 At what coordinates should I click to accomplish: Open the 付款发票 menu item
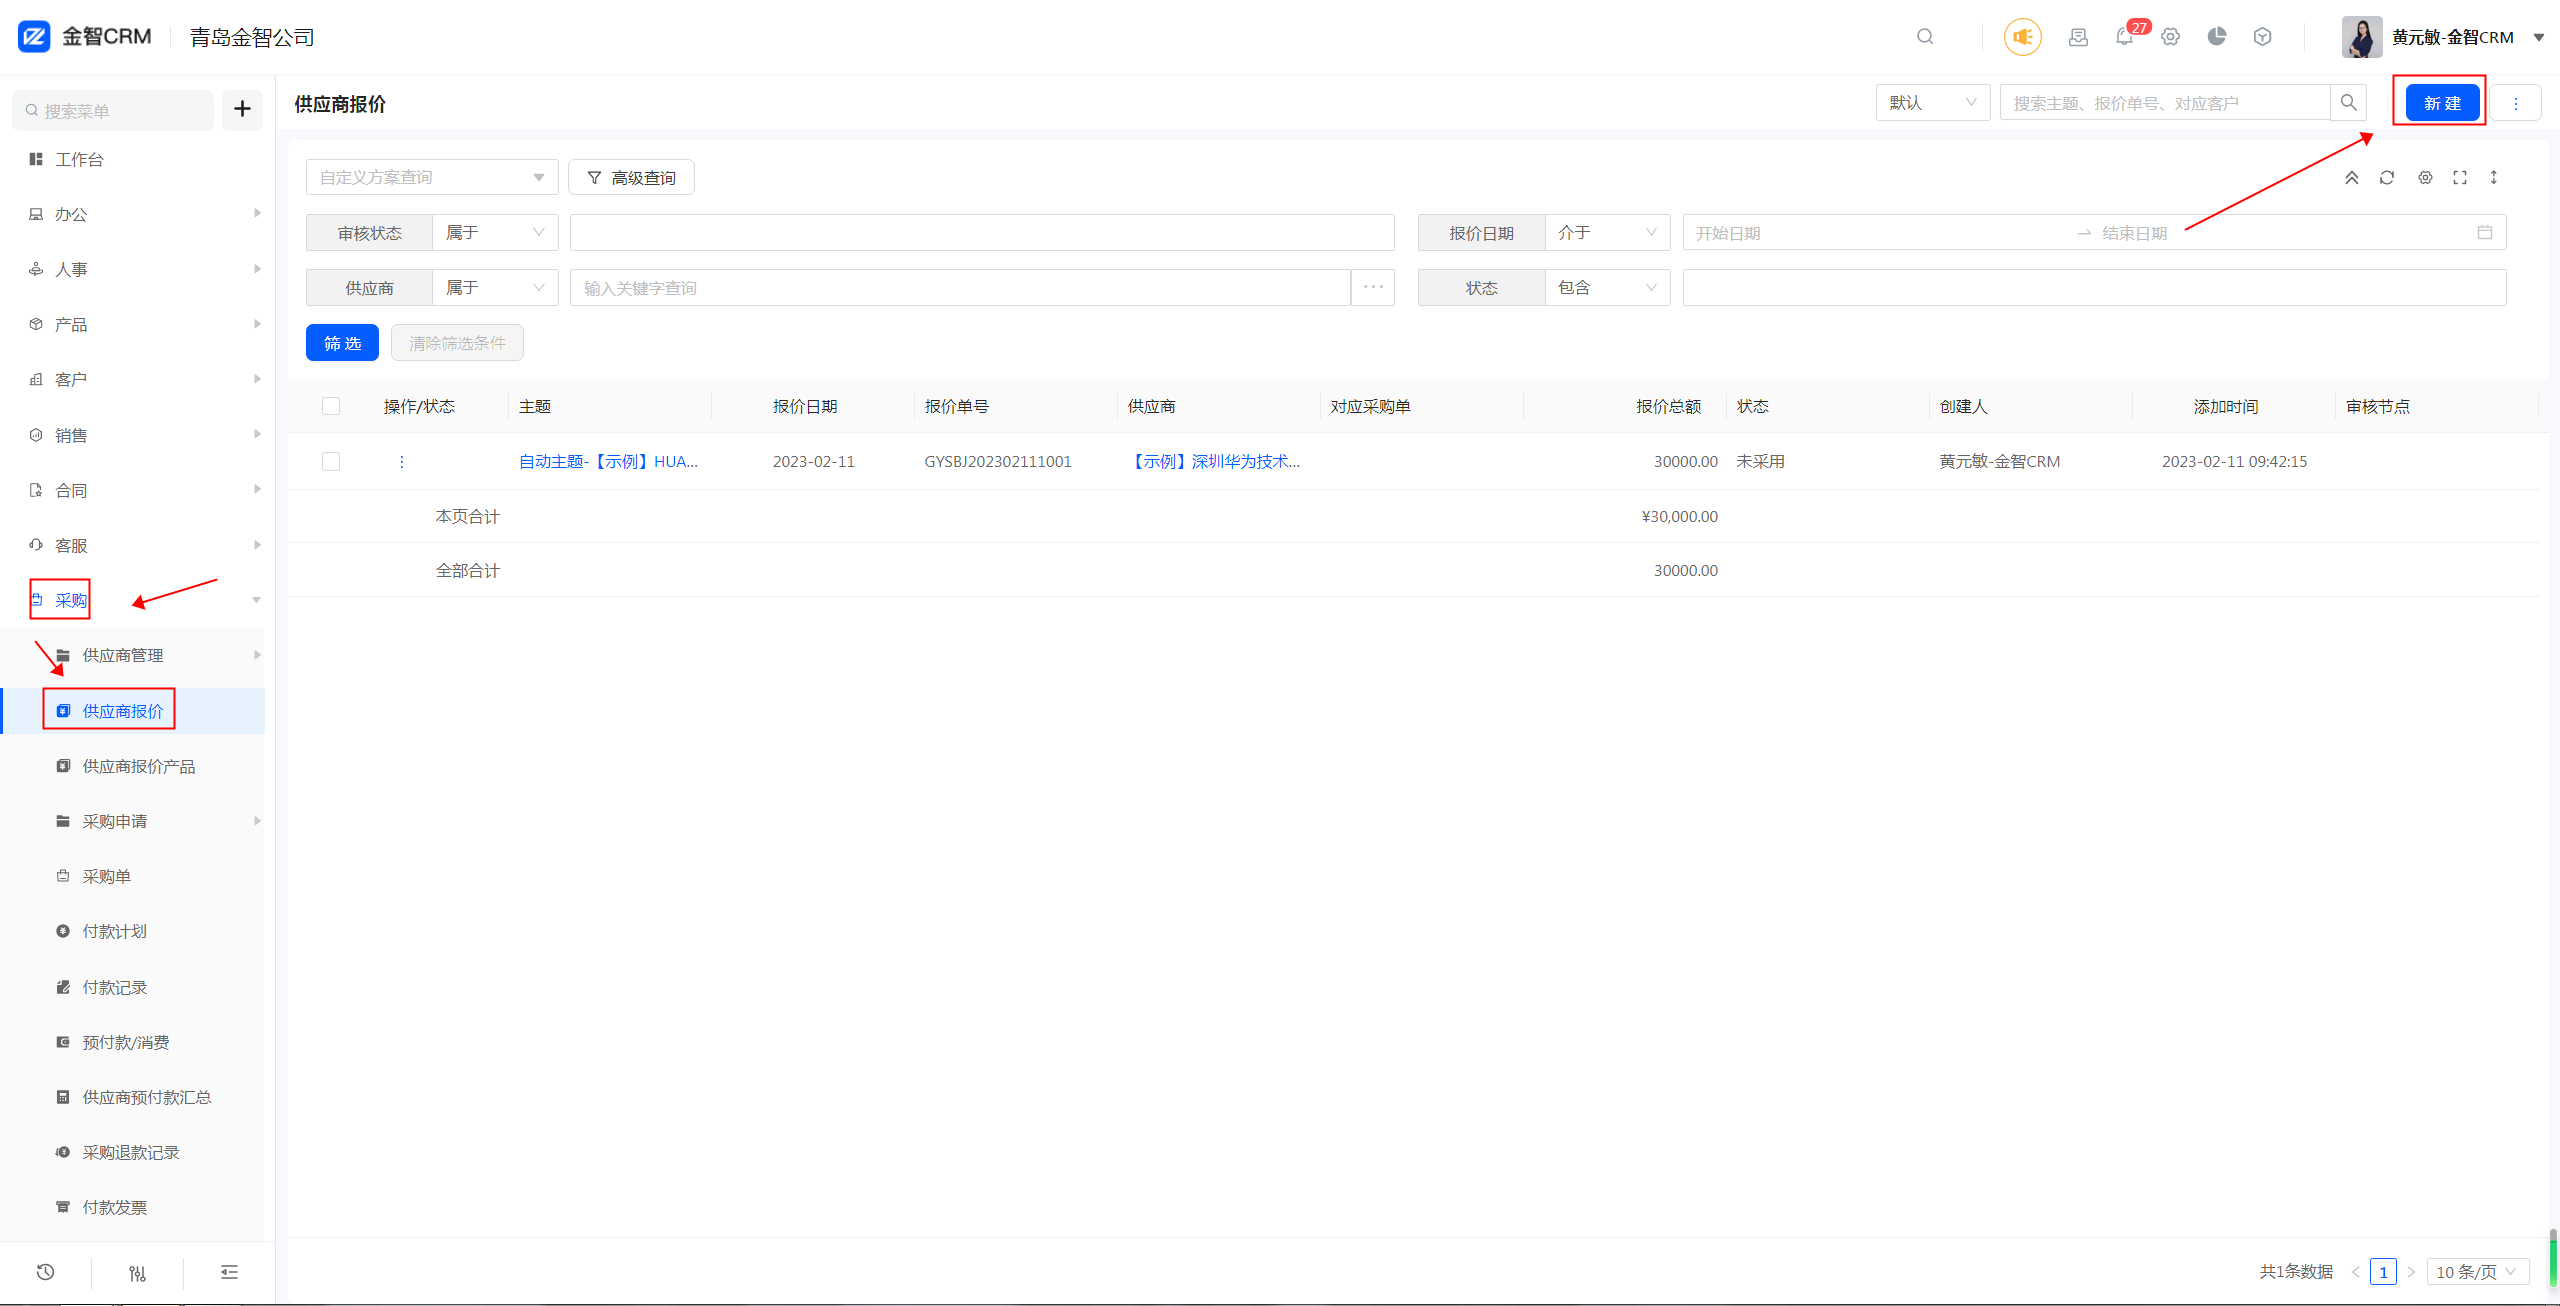133,1207
